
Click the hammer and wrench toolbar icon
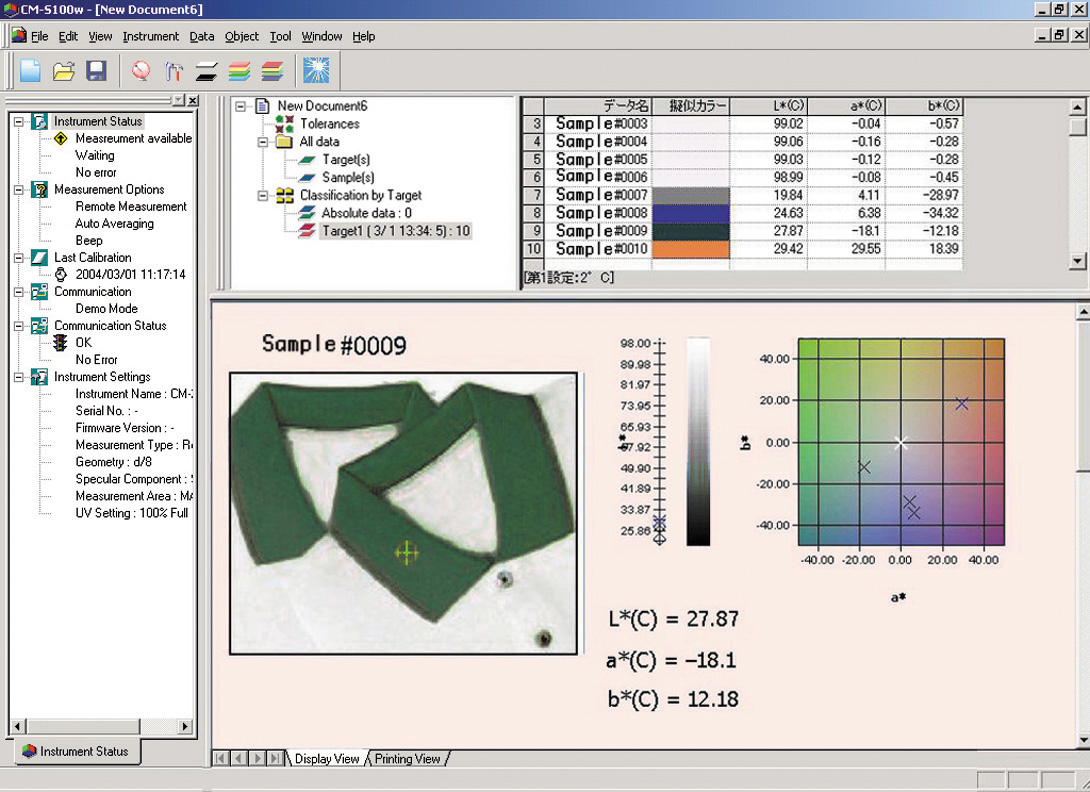coord(174,71)
